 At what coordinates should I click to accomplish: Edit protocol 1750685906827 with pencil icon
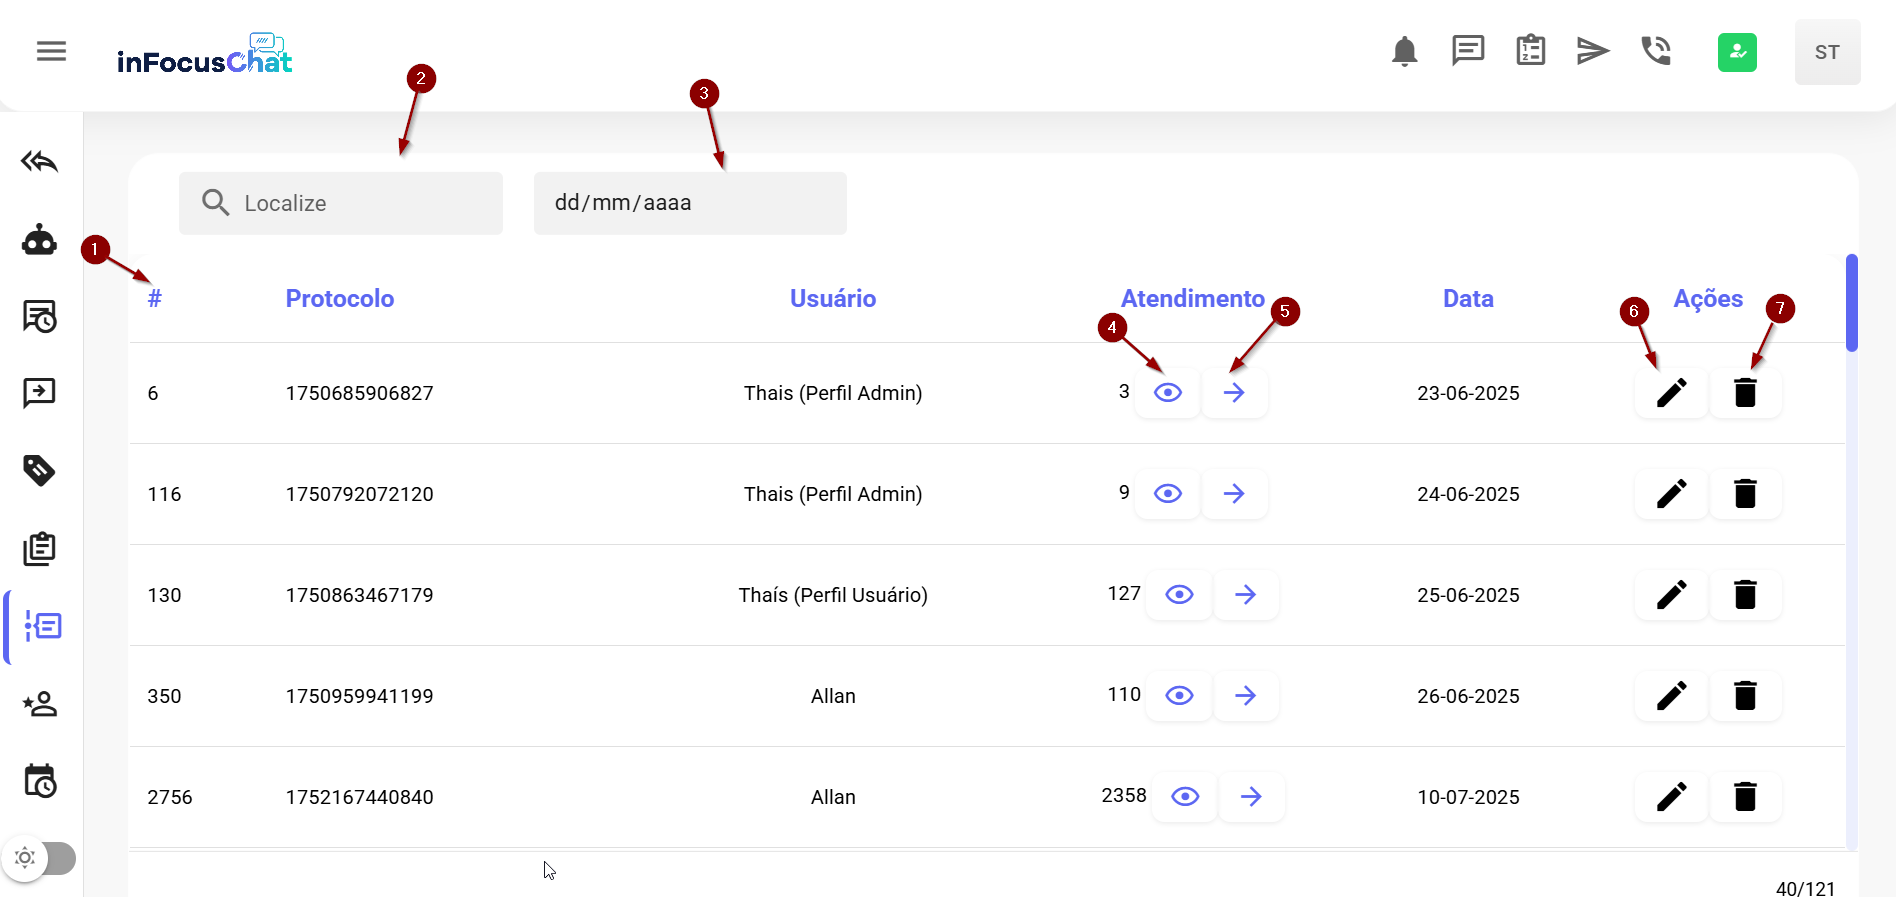tap(1671, 393)
